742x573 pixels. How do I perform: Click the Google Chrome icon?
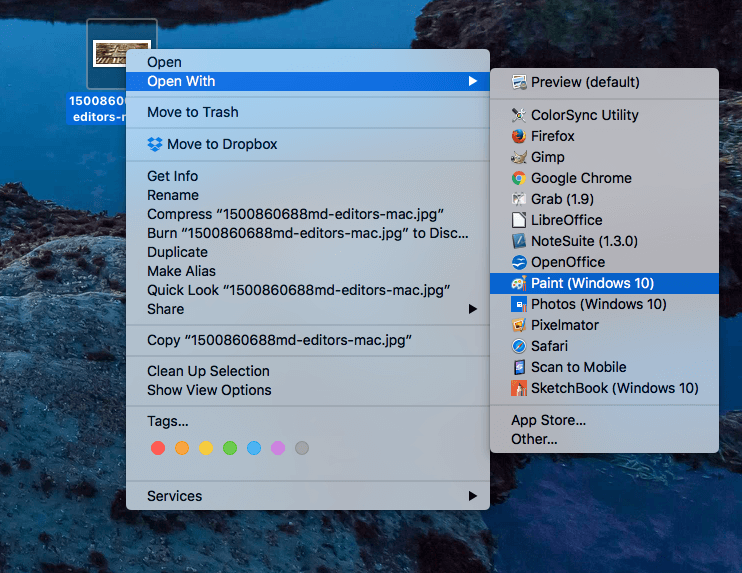tap(519, 178)
